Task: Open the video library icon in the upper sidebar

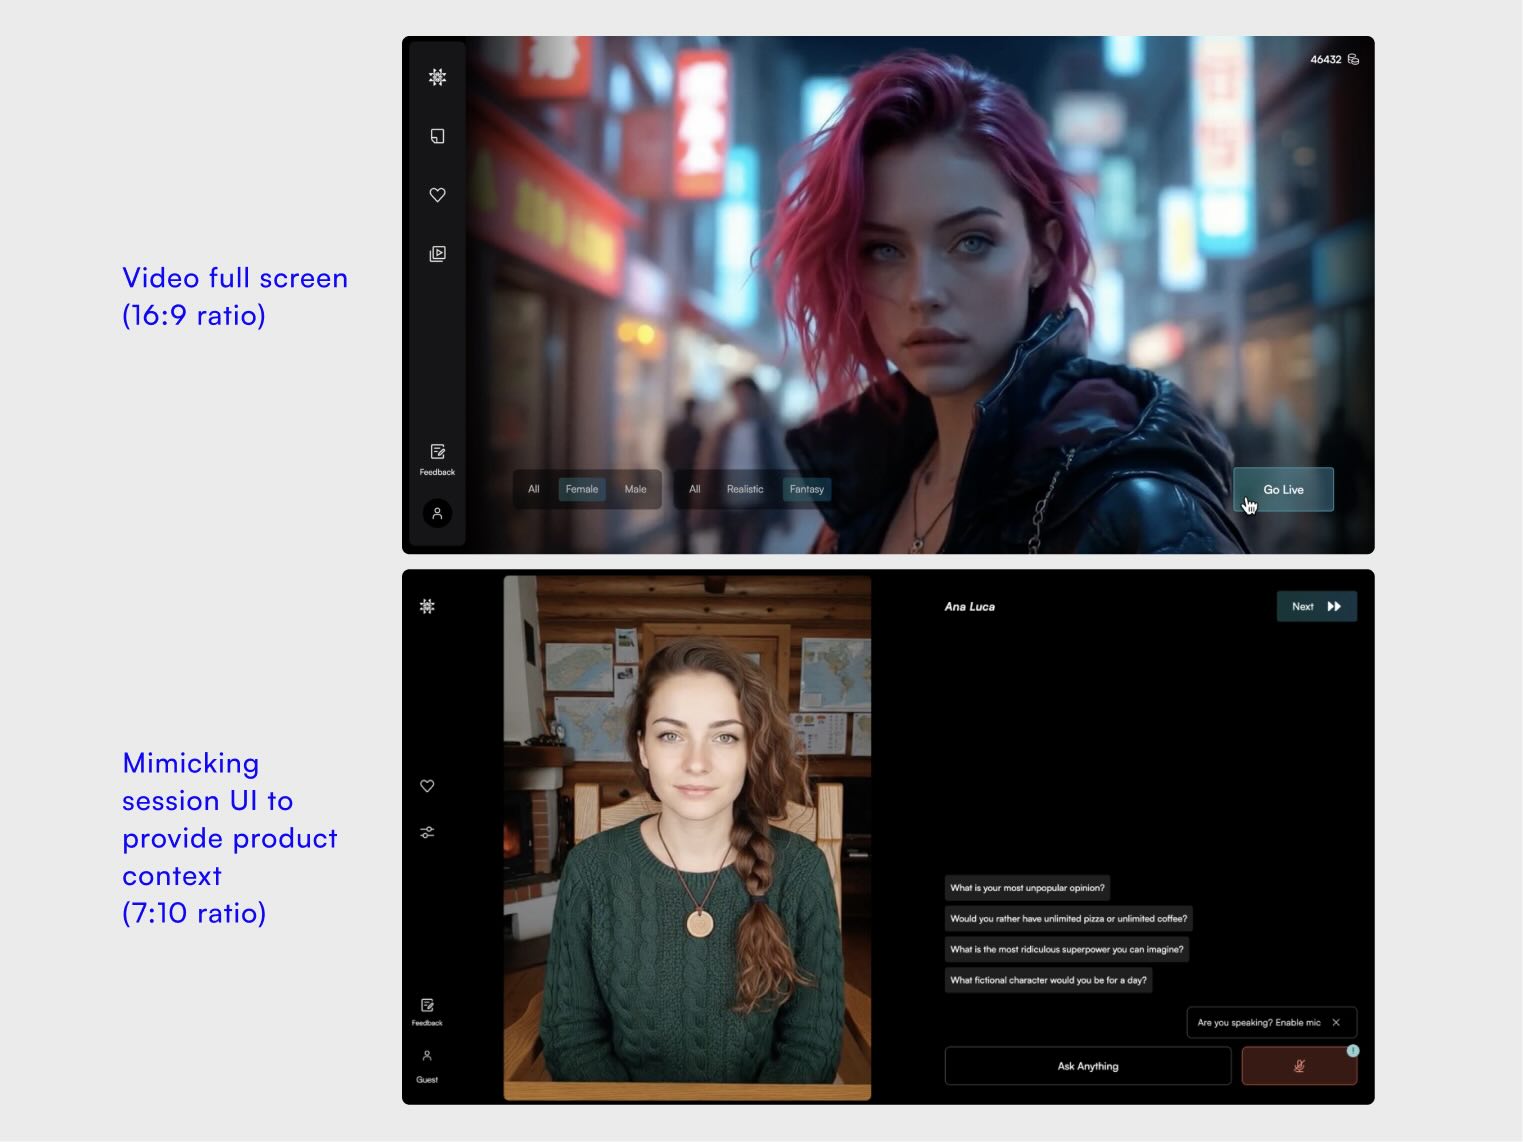Action: (x=437, y=254)
